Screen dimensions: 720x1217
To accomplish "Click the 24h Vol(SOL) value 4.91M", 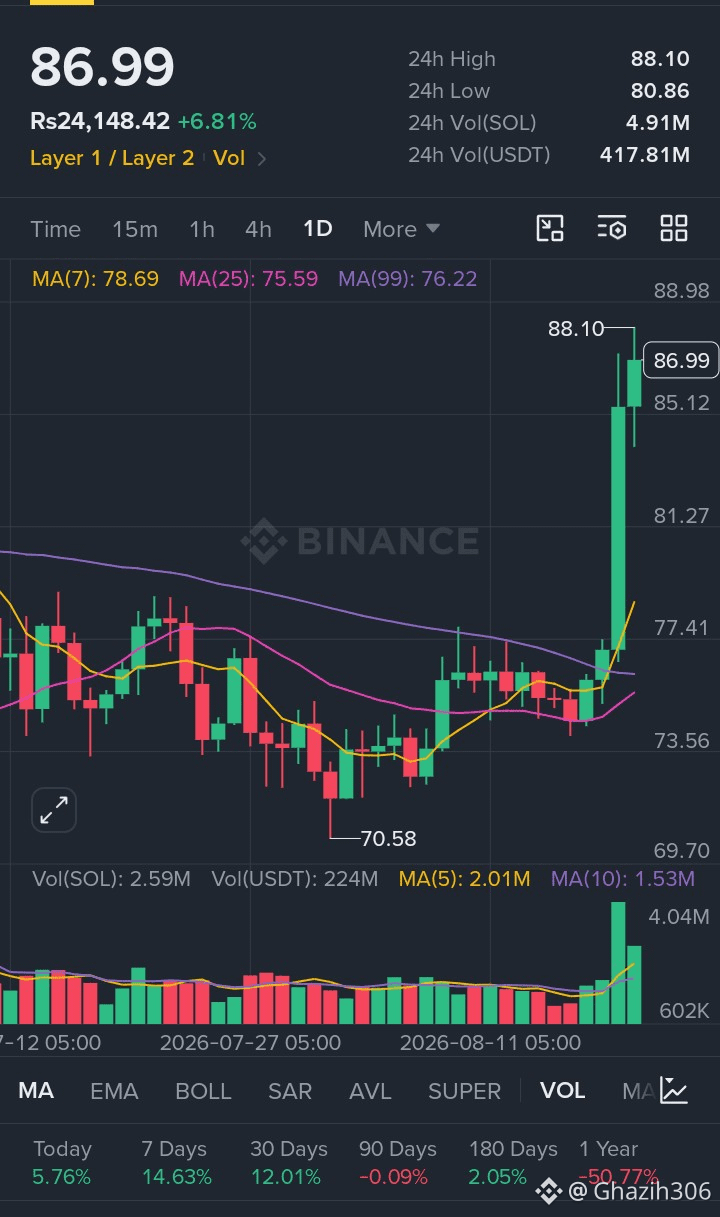I will [x=657, y=123].
